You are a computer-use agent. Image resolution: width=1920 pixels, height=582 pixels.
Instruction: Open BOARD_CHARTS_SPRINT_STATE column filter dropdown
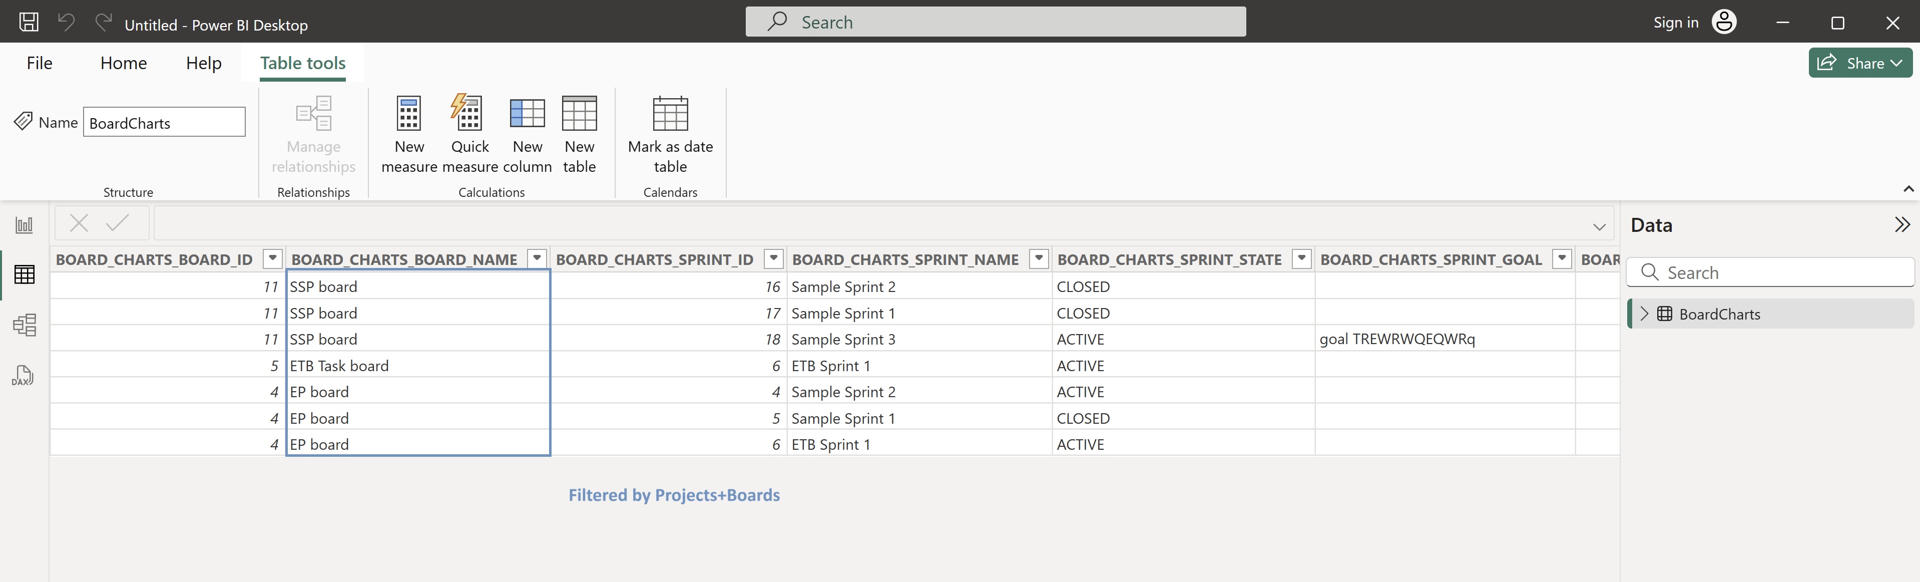[x=1301, y=259]
